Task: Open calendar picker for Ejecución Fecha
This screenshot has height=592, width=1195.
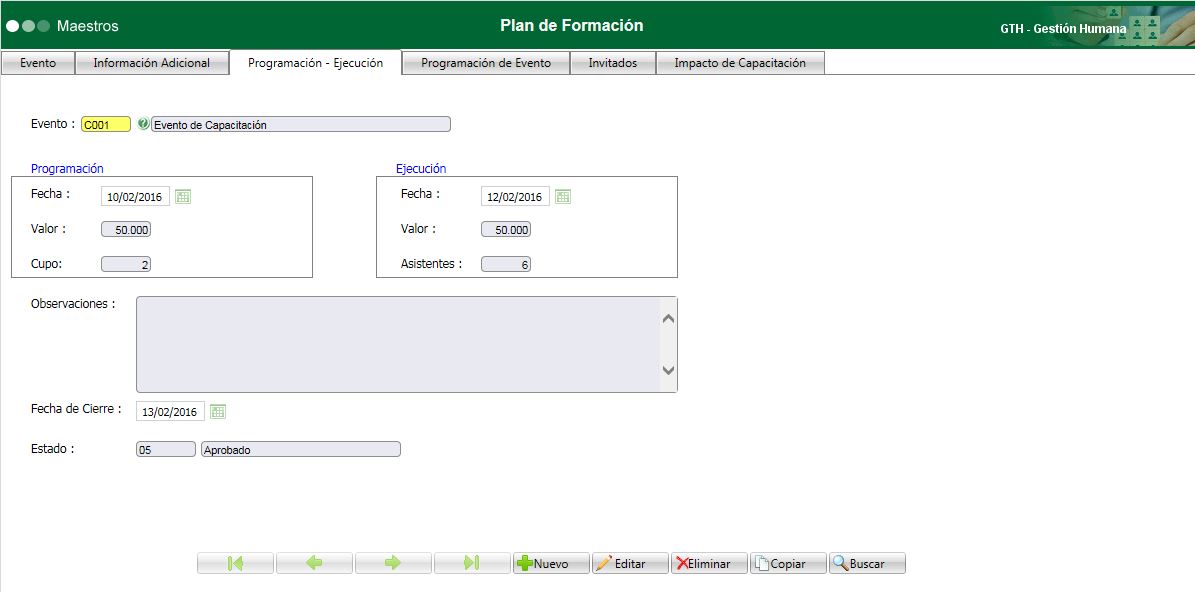Action: click(x=562, y=197)
